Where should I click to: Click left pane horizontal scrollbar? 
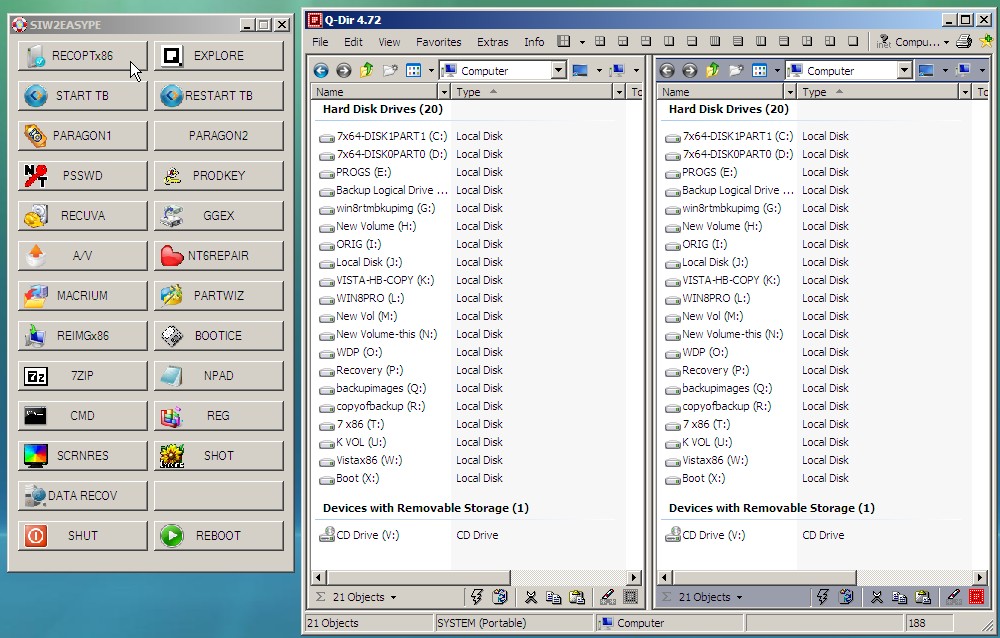[418, 577]
